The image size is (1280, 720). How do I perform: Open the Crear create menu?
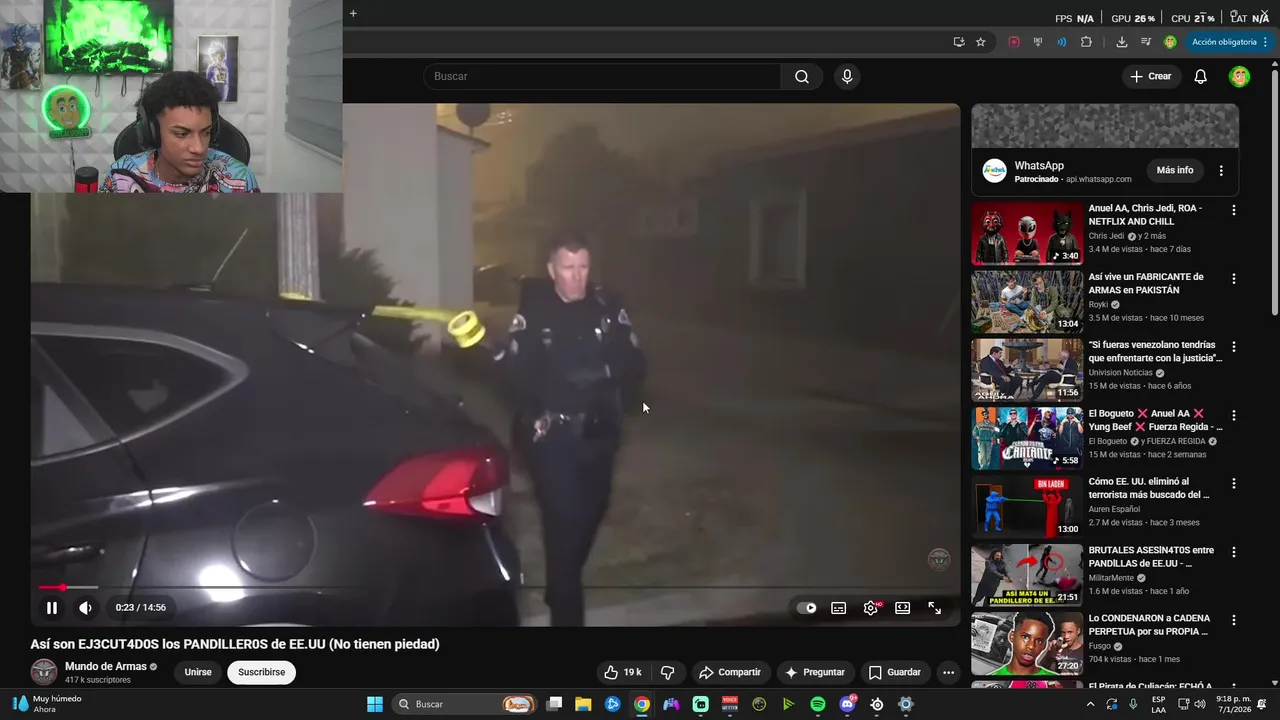(x=1151, y=77)
